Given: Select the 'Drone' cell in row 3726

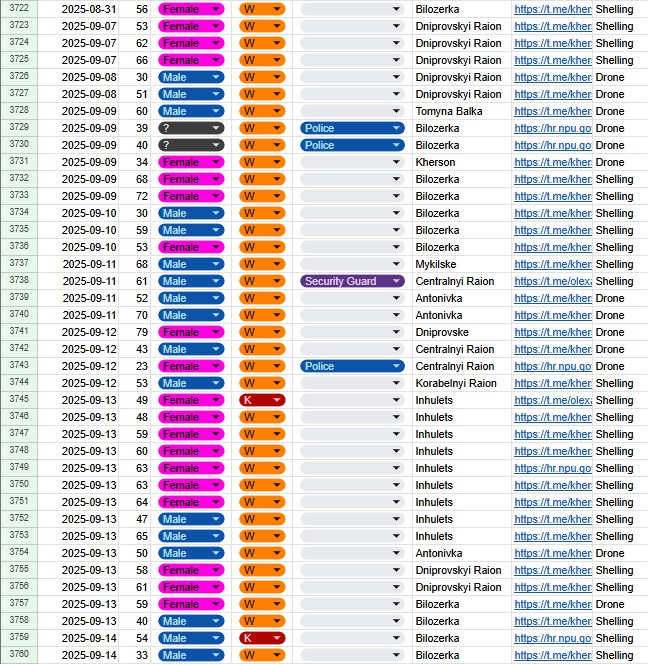Looking at the screenshot, I should point(620,77).
